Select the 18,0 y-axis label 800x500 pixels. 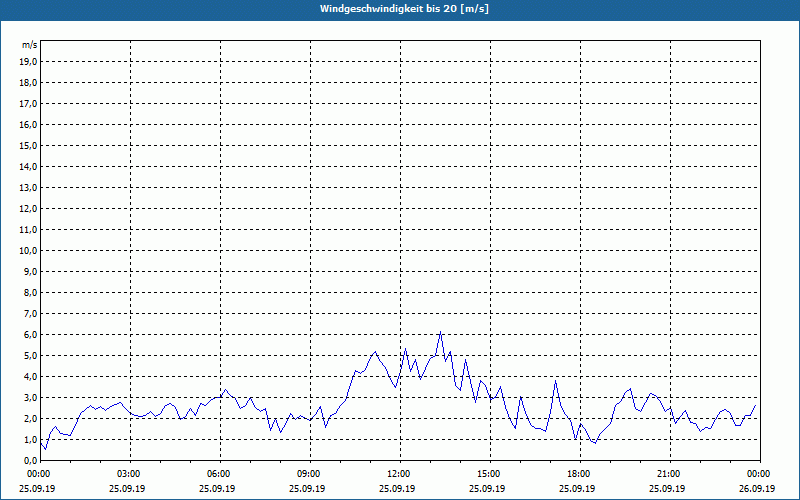coord(28,83)
